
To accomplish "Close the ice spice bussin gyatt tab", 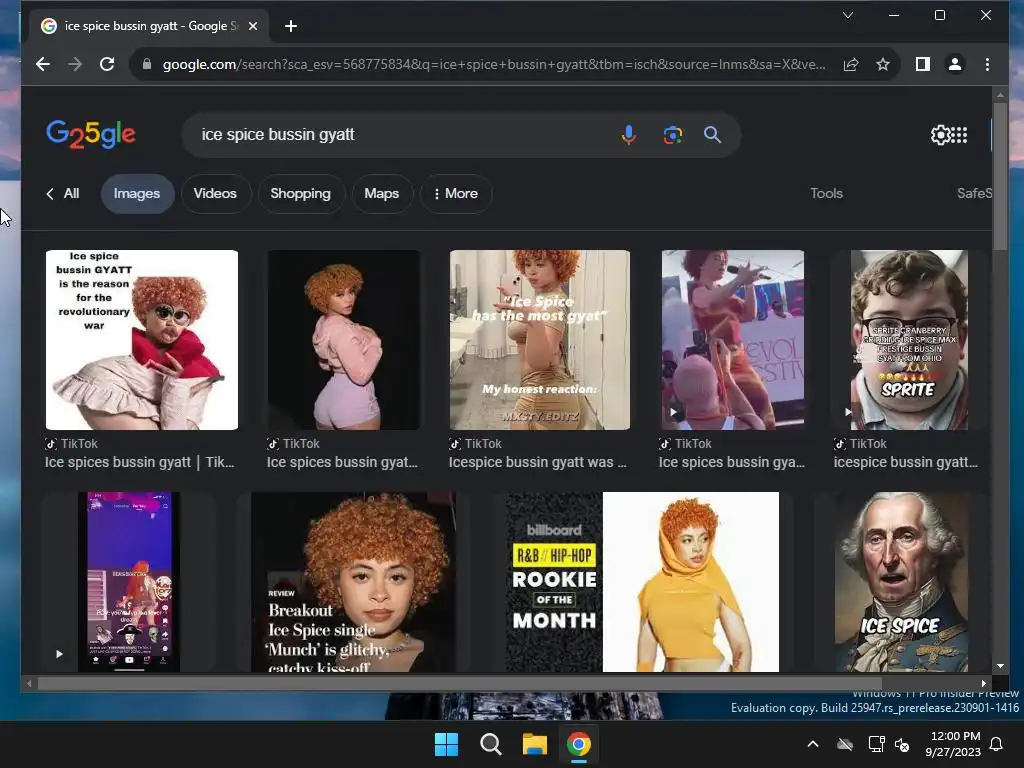I will pos(253,26).
